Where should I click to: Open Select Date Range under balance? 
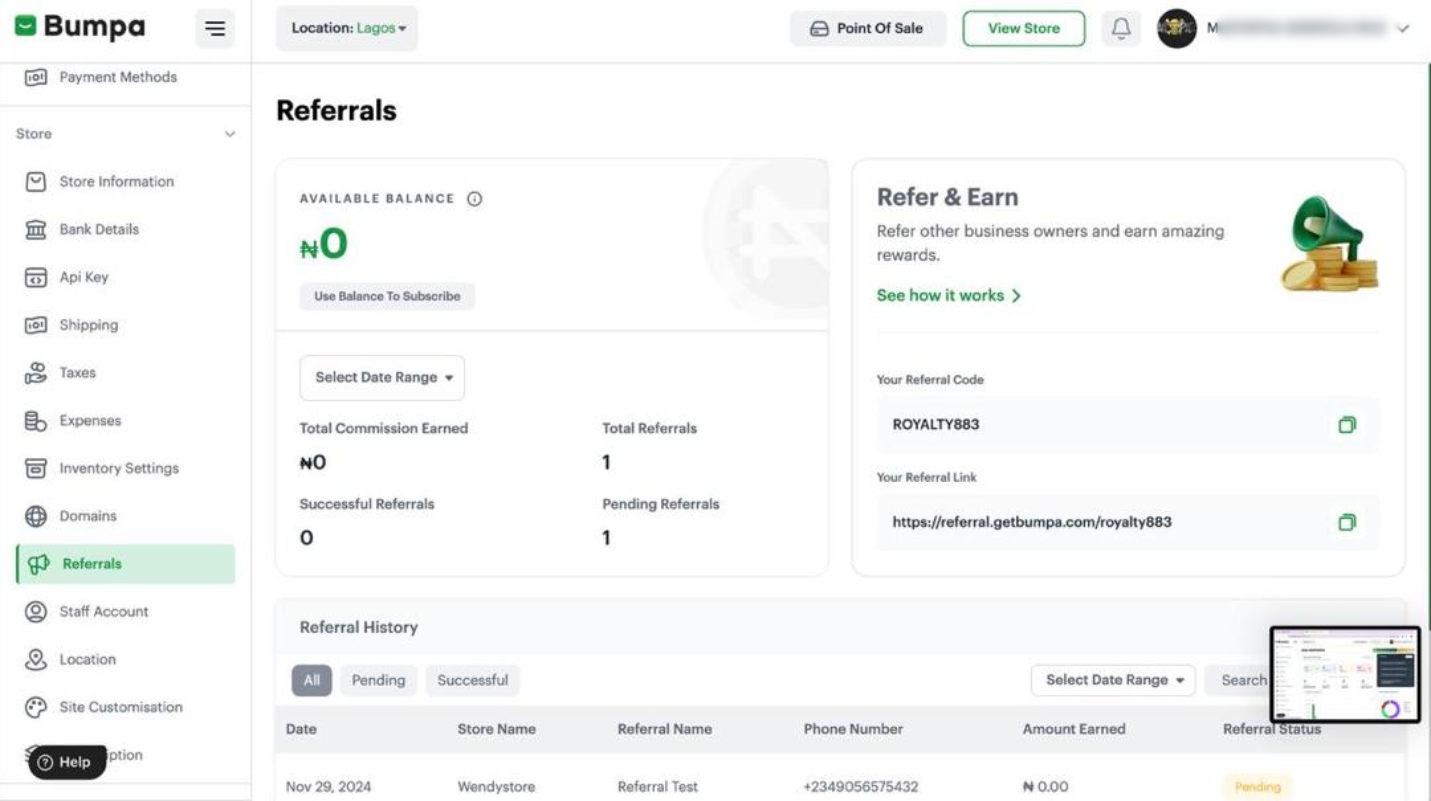[x=382, y=378]
